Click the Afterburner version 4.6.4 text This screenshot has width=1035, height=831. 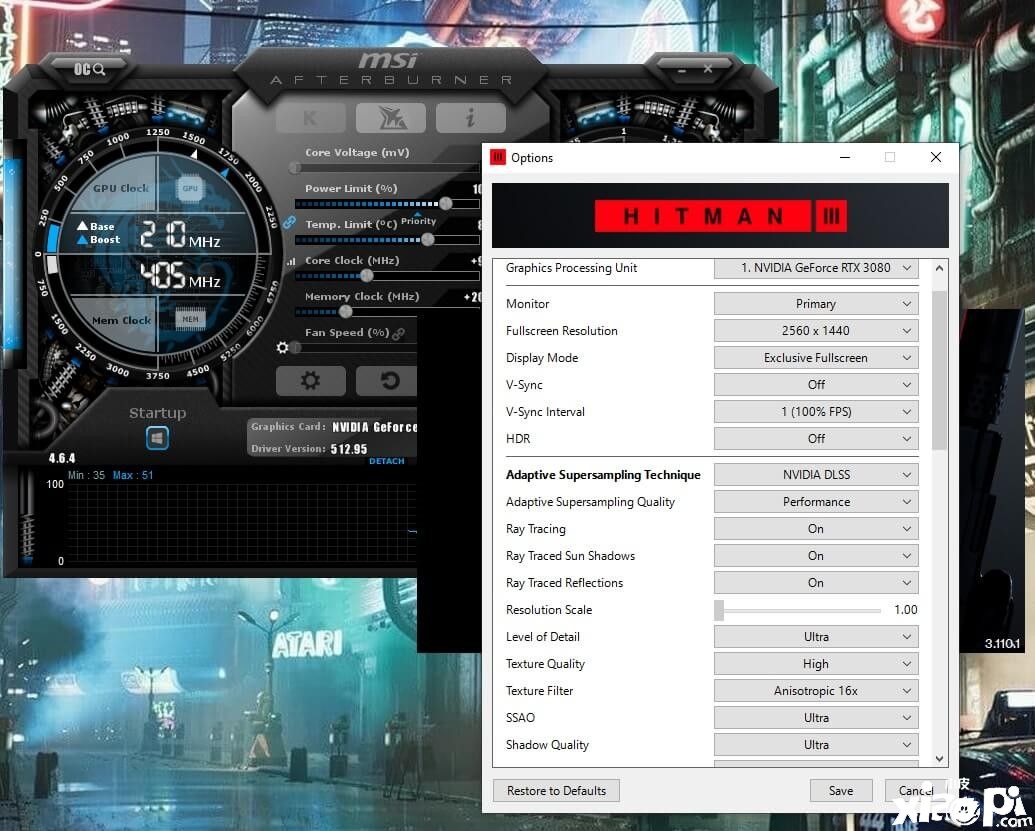point(62,458)
